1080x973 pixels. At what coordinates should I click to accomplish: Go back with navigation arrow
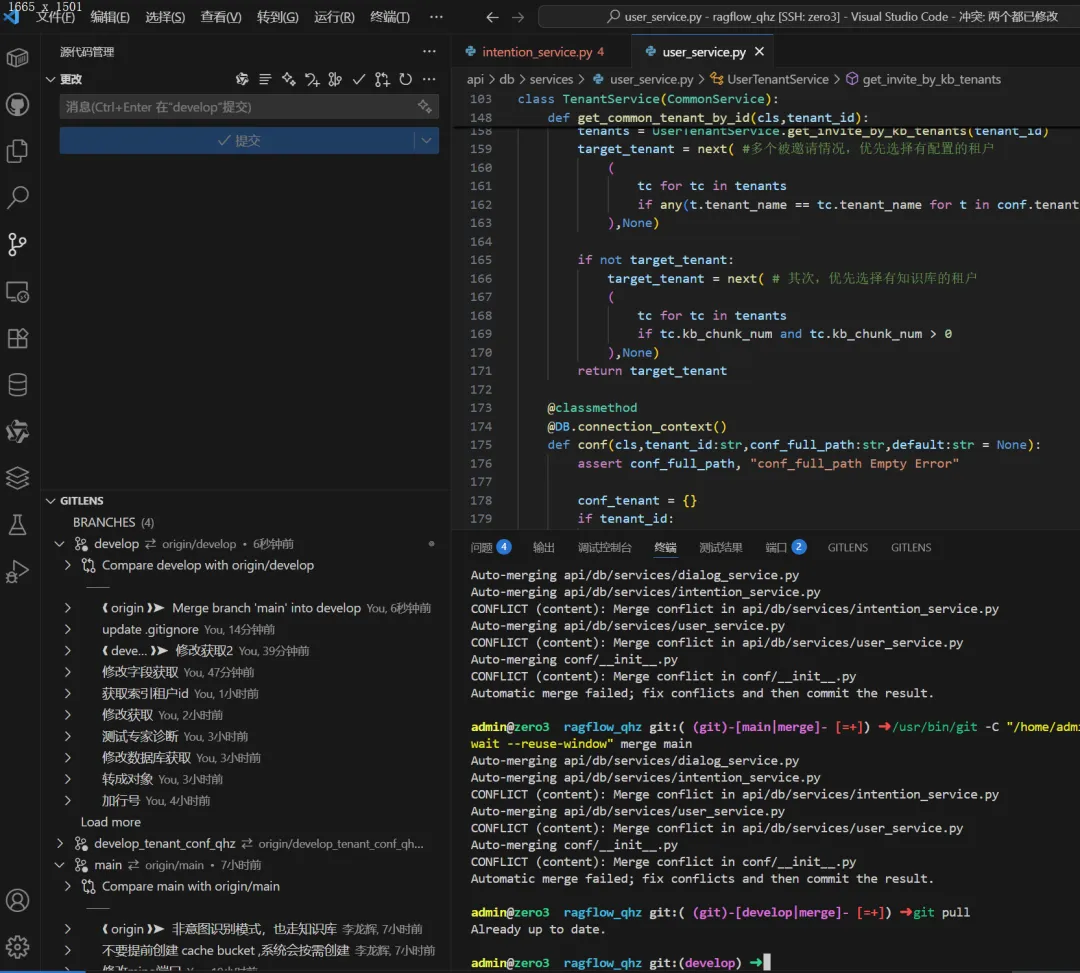(492, 17)
